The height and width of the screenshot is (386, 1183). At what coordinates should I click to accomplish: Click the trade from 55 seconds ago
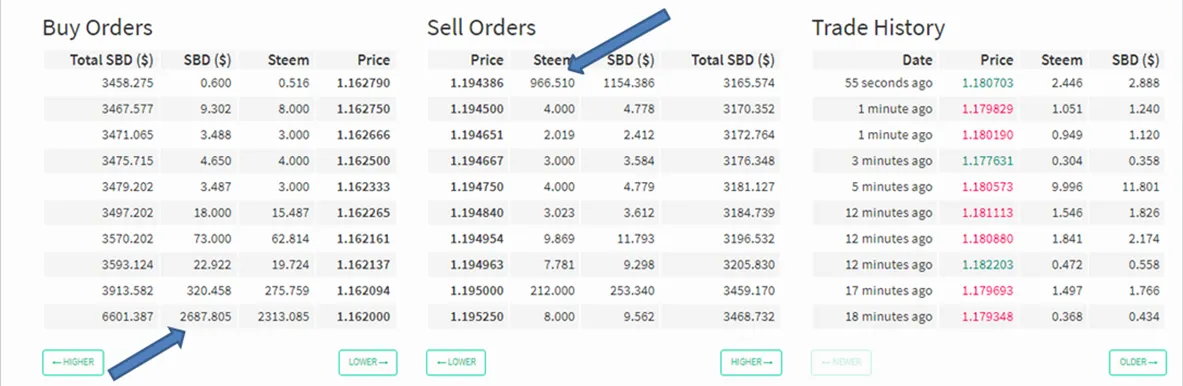click(x=988, y=83)
